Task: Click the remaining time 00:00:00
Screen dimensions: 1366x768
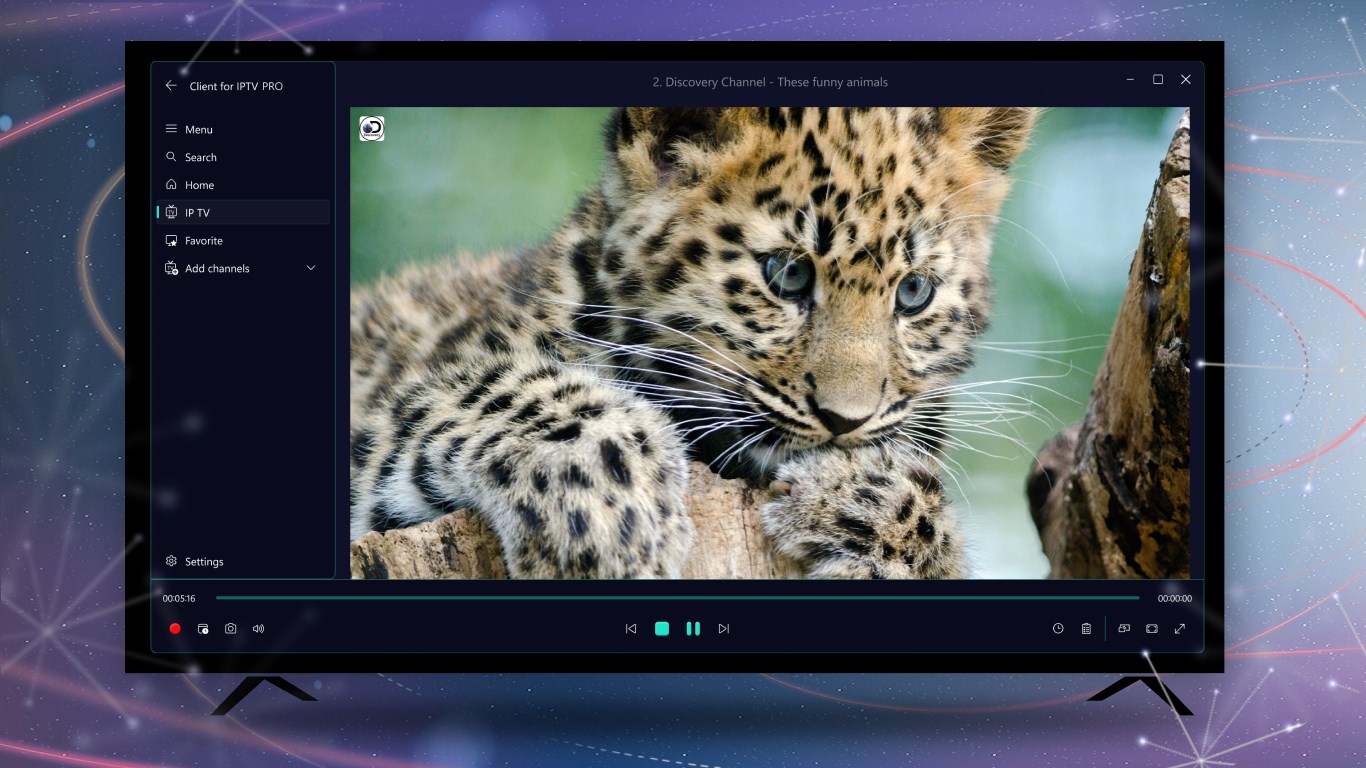Action: coord(1175,599)
